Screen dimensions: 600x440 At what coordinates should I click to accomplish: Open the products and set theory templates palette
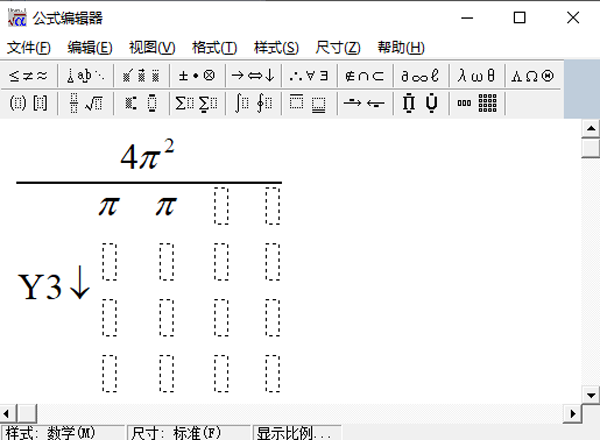tap(420, 103)
